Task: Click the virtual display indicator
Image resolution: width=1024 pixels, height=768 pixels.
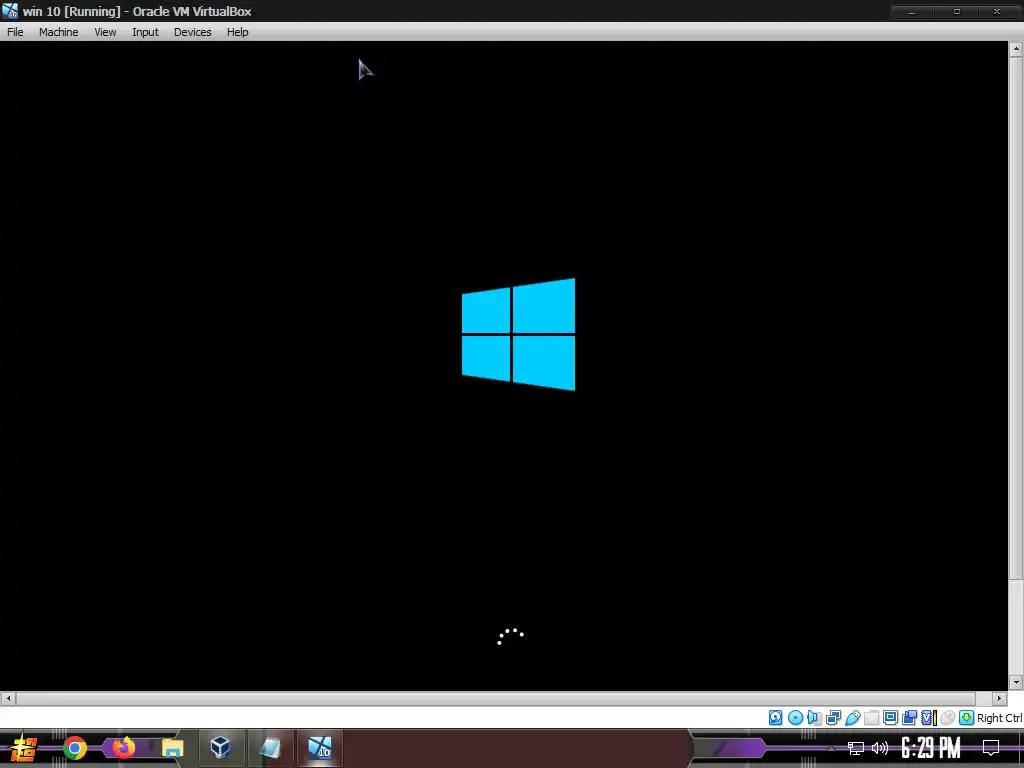Action: [x=890, y=718]
